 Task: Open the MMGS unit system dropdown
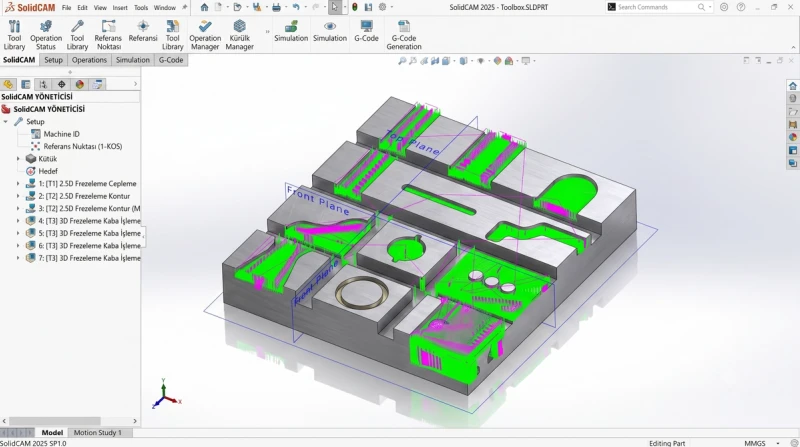[x=778, y=443]
